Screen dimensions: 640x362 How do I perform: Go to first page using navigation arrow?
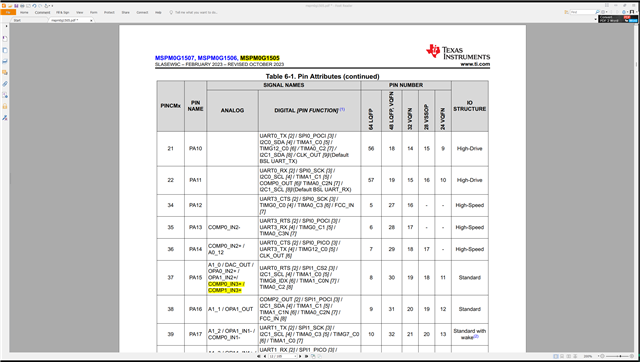point(258,356)
